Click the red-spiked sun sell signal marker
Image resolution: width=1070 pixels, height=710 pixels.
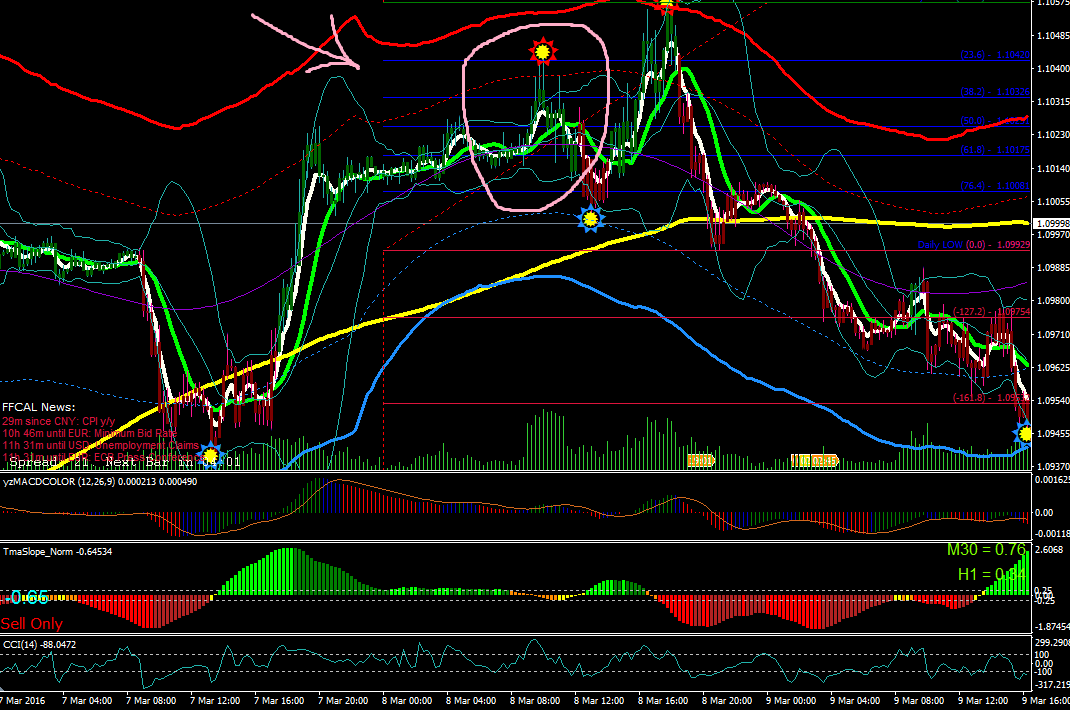(x=543, y=51)
